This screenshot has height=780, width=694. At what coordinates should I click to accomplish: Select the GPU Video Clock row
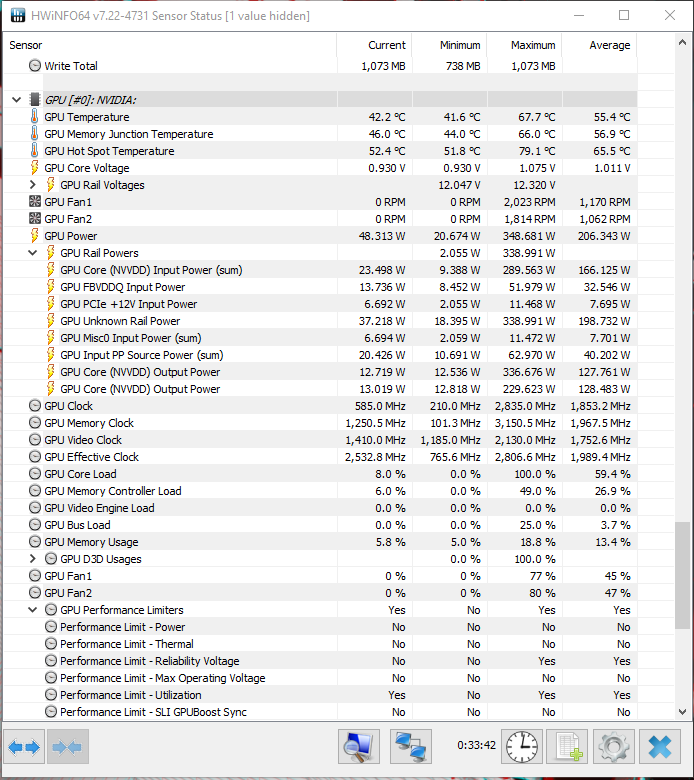coord(320,440)
